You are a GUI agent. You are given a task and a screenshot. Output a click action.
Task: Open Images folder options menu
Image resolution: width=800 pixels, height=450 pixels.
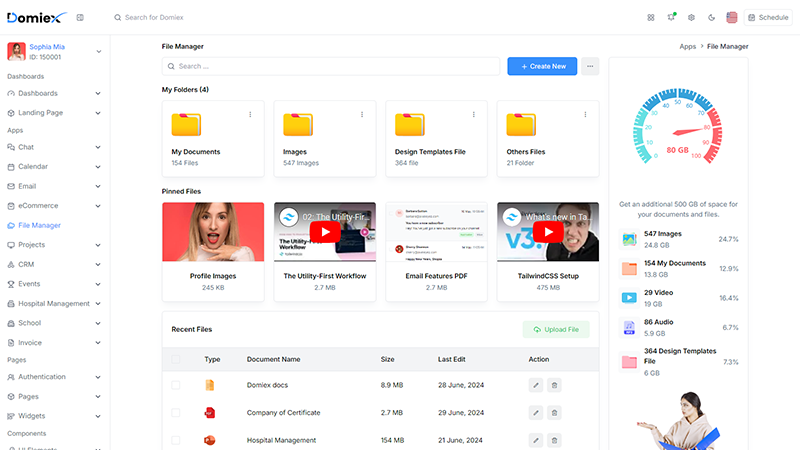[x=362, y=114]
